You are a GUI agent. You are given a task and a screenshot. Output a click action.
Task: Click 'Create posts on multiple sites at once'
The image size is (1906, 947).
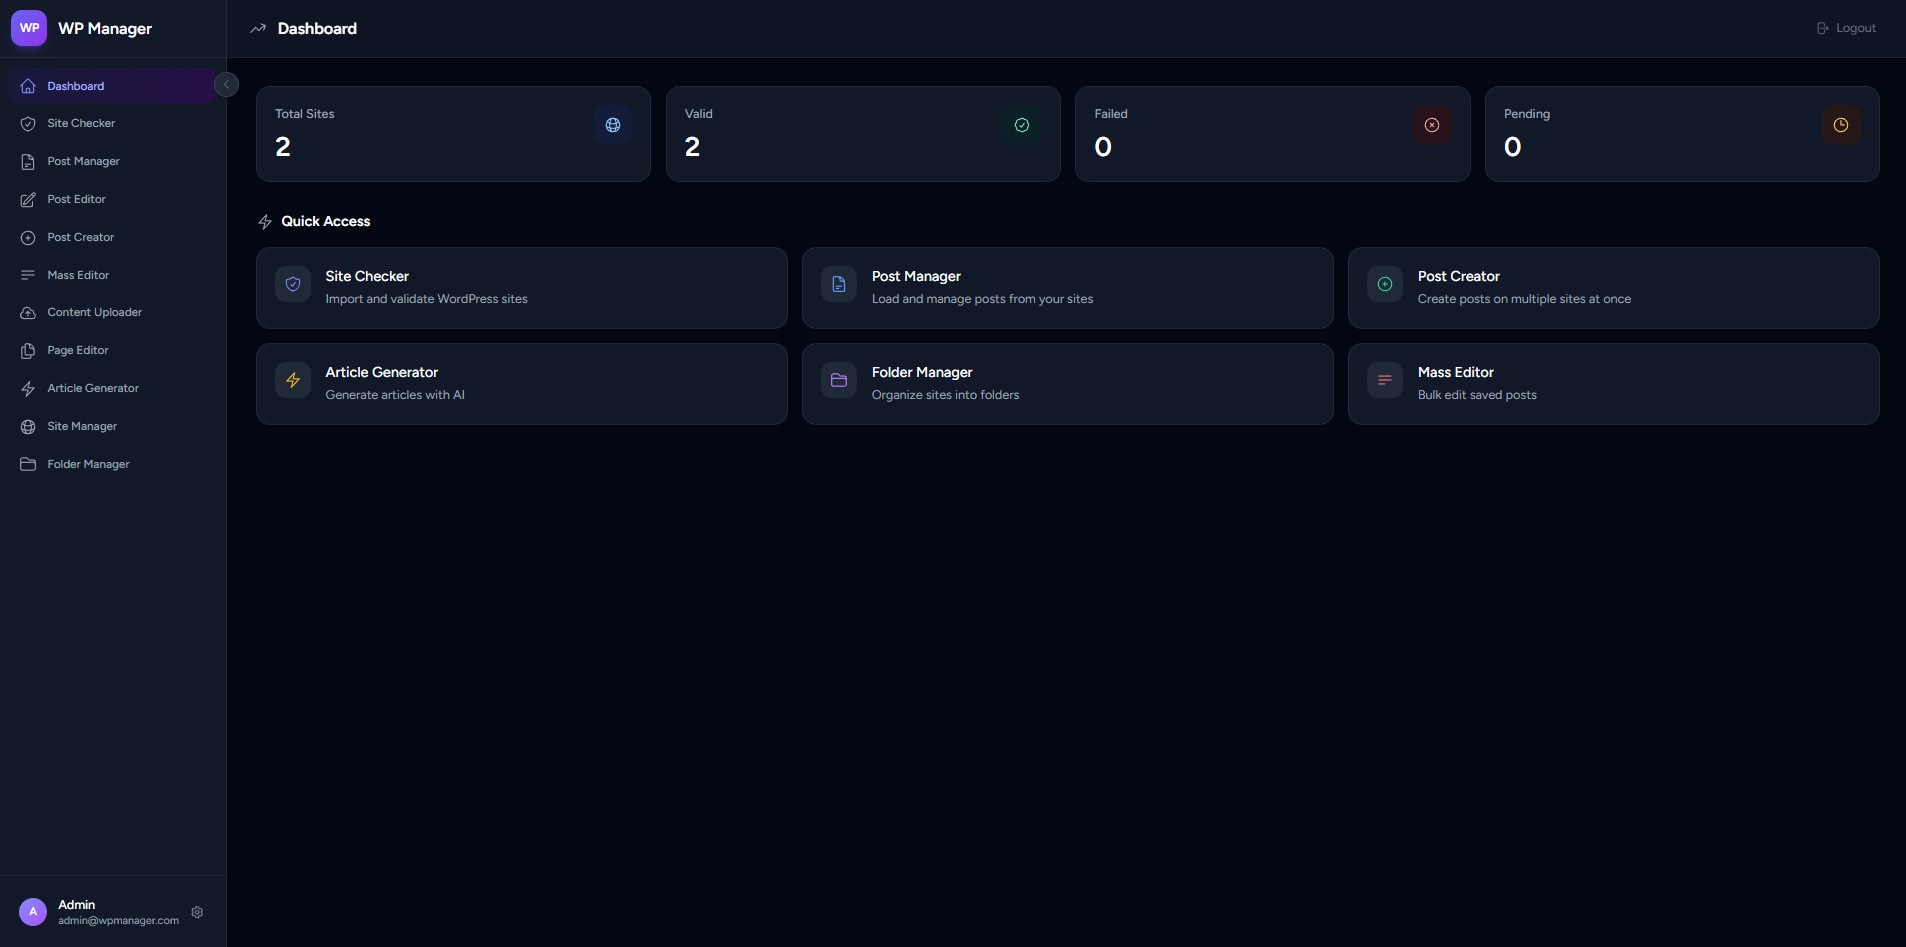click(1524, 299)
